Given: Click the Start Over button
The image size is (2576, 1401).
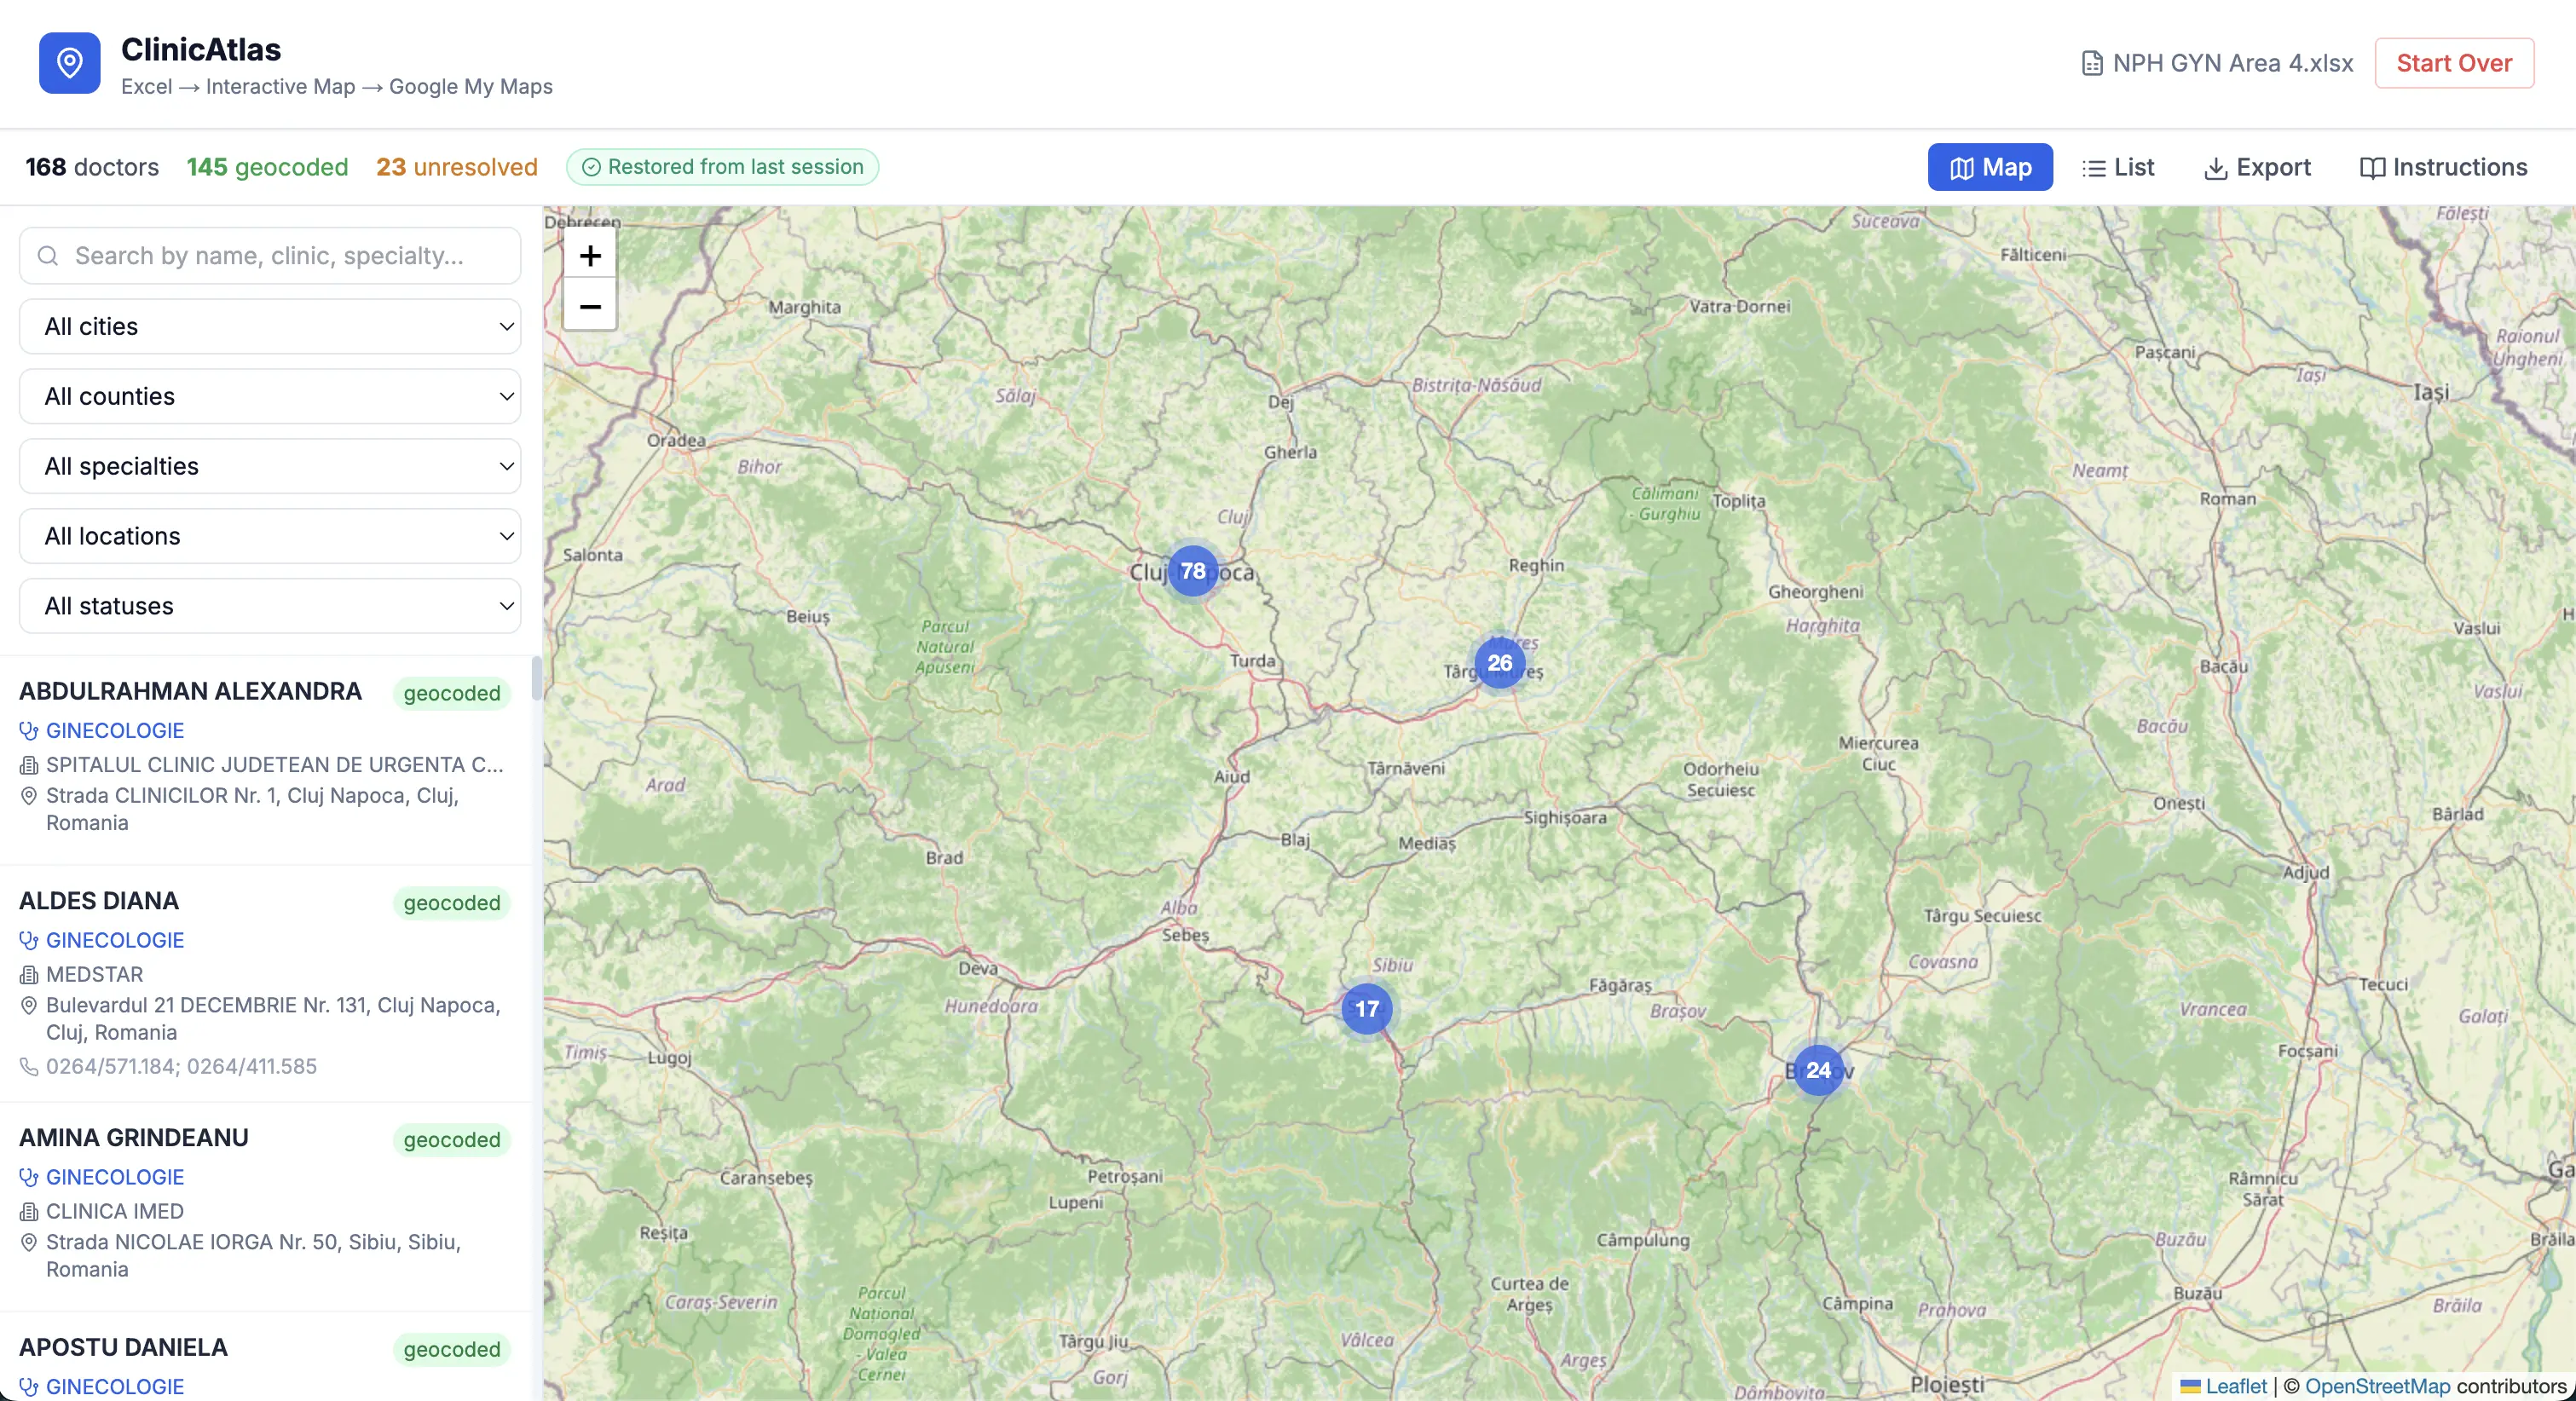Looking at the screenshot, I should click(2454, 63).
